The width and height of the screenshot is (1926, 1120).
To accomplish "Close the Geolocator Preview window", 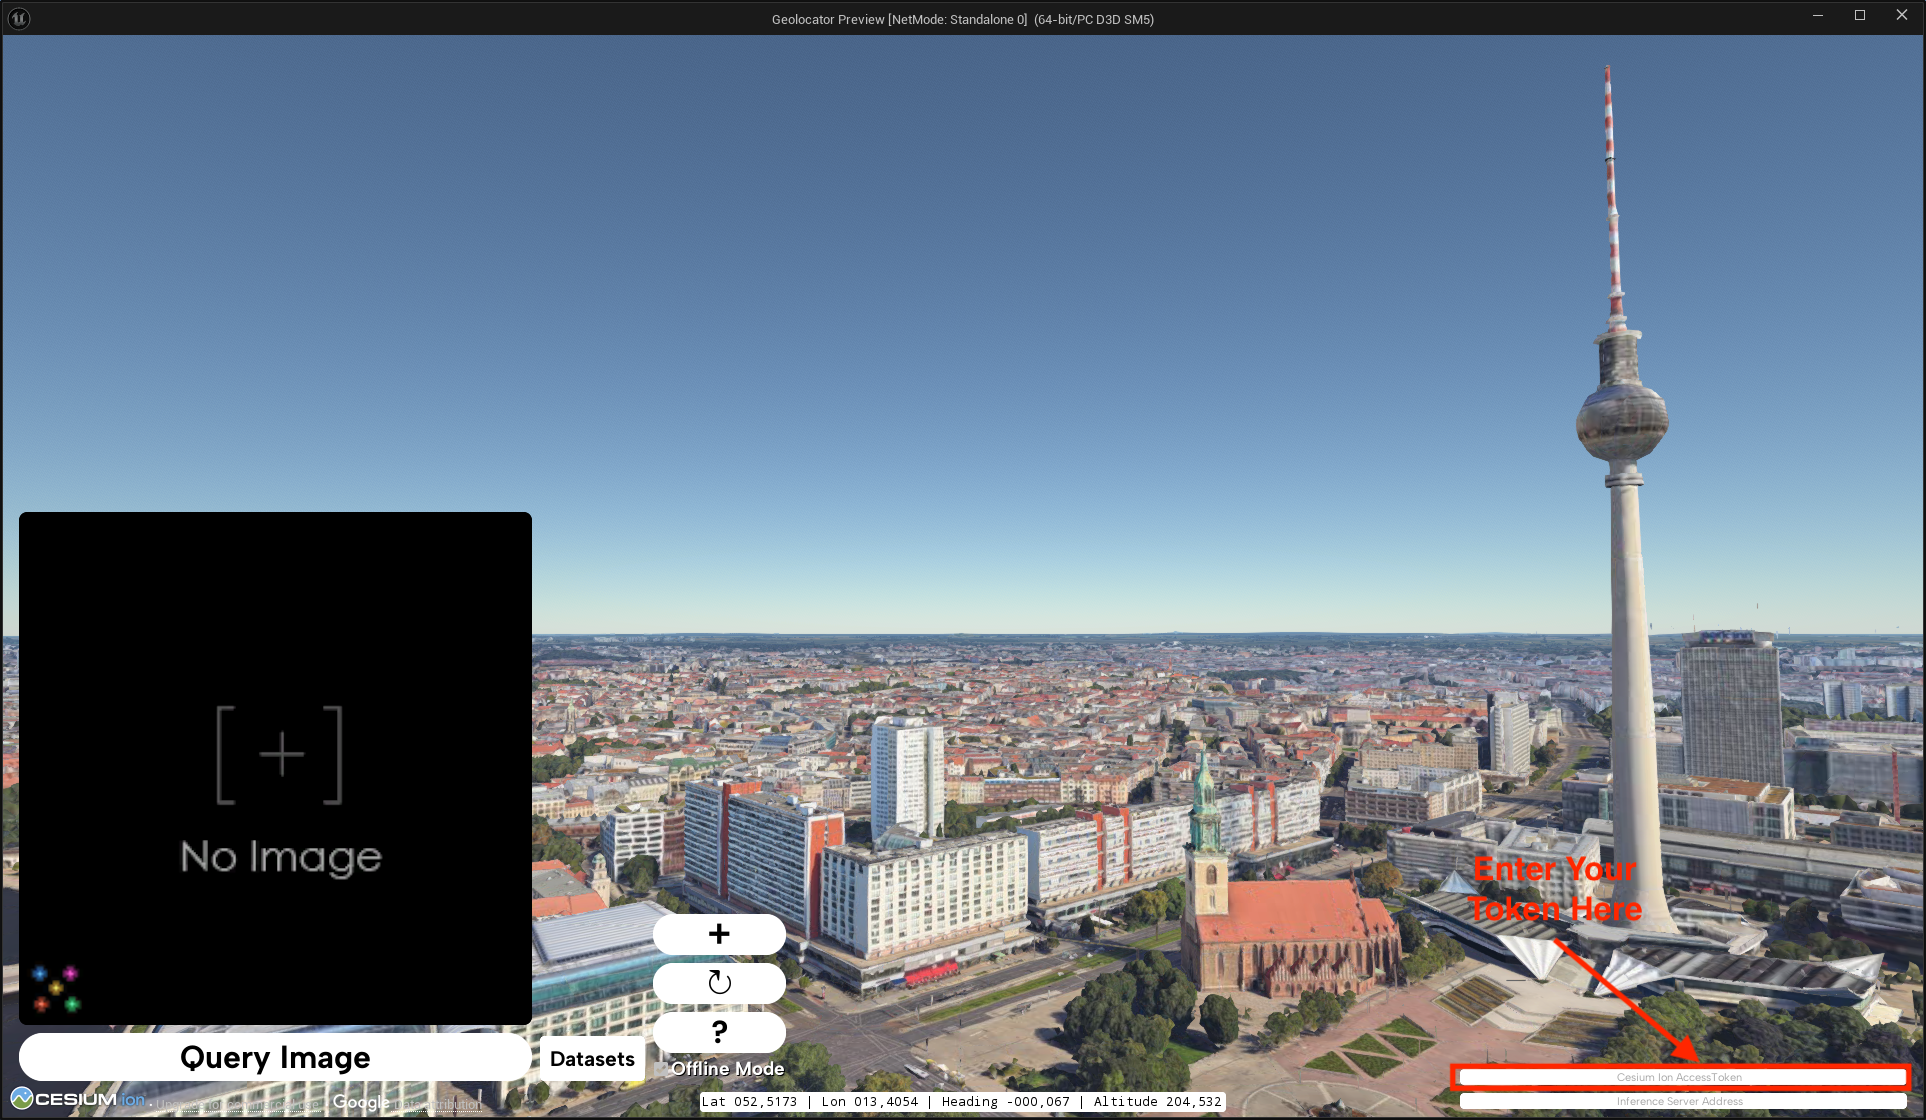I will coord(1902,15).
